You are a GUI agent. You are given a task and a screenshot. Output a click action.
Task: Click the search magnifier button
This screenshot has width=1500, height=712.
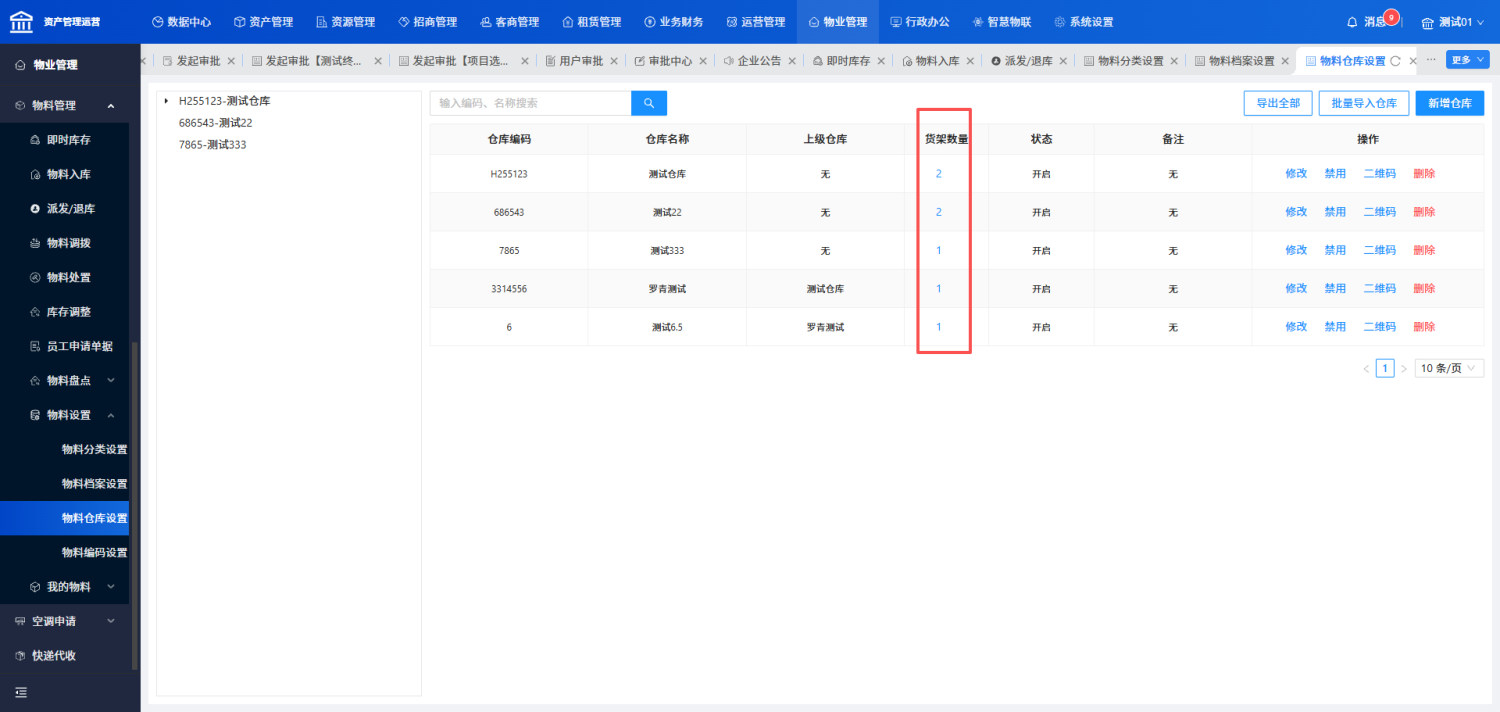pos(648,103)
